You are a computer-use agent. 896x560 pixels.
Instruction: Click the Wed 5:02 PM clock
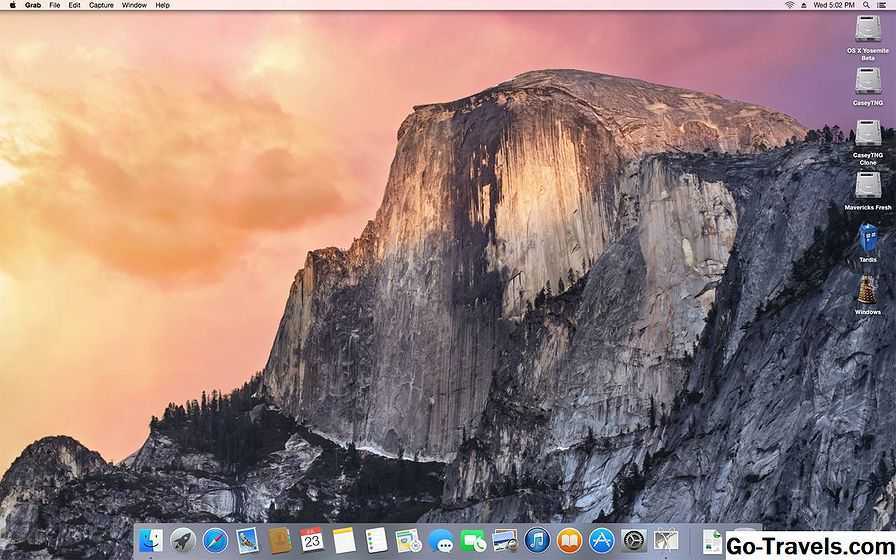point(833,5)
